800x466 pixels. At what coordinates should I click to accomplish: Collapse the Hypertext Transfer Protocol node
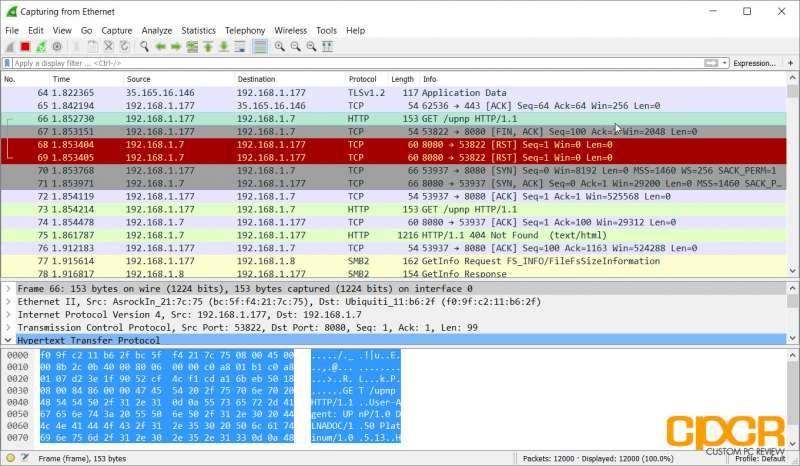[x=8, y=340]
